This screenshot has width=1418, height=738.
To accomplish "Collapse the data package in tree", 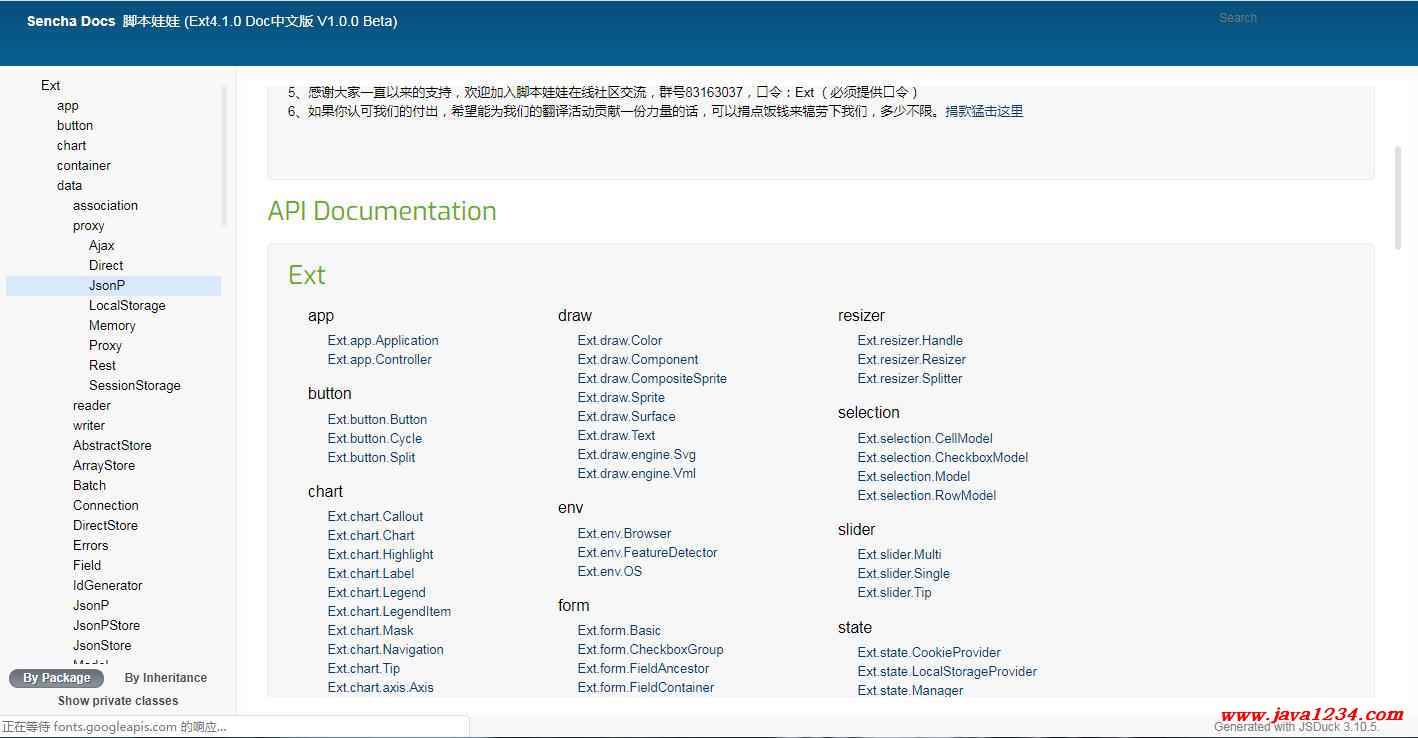I will pyautogui.click(x=70, y=186).
